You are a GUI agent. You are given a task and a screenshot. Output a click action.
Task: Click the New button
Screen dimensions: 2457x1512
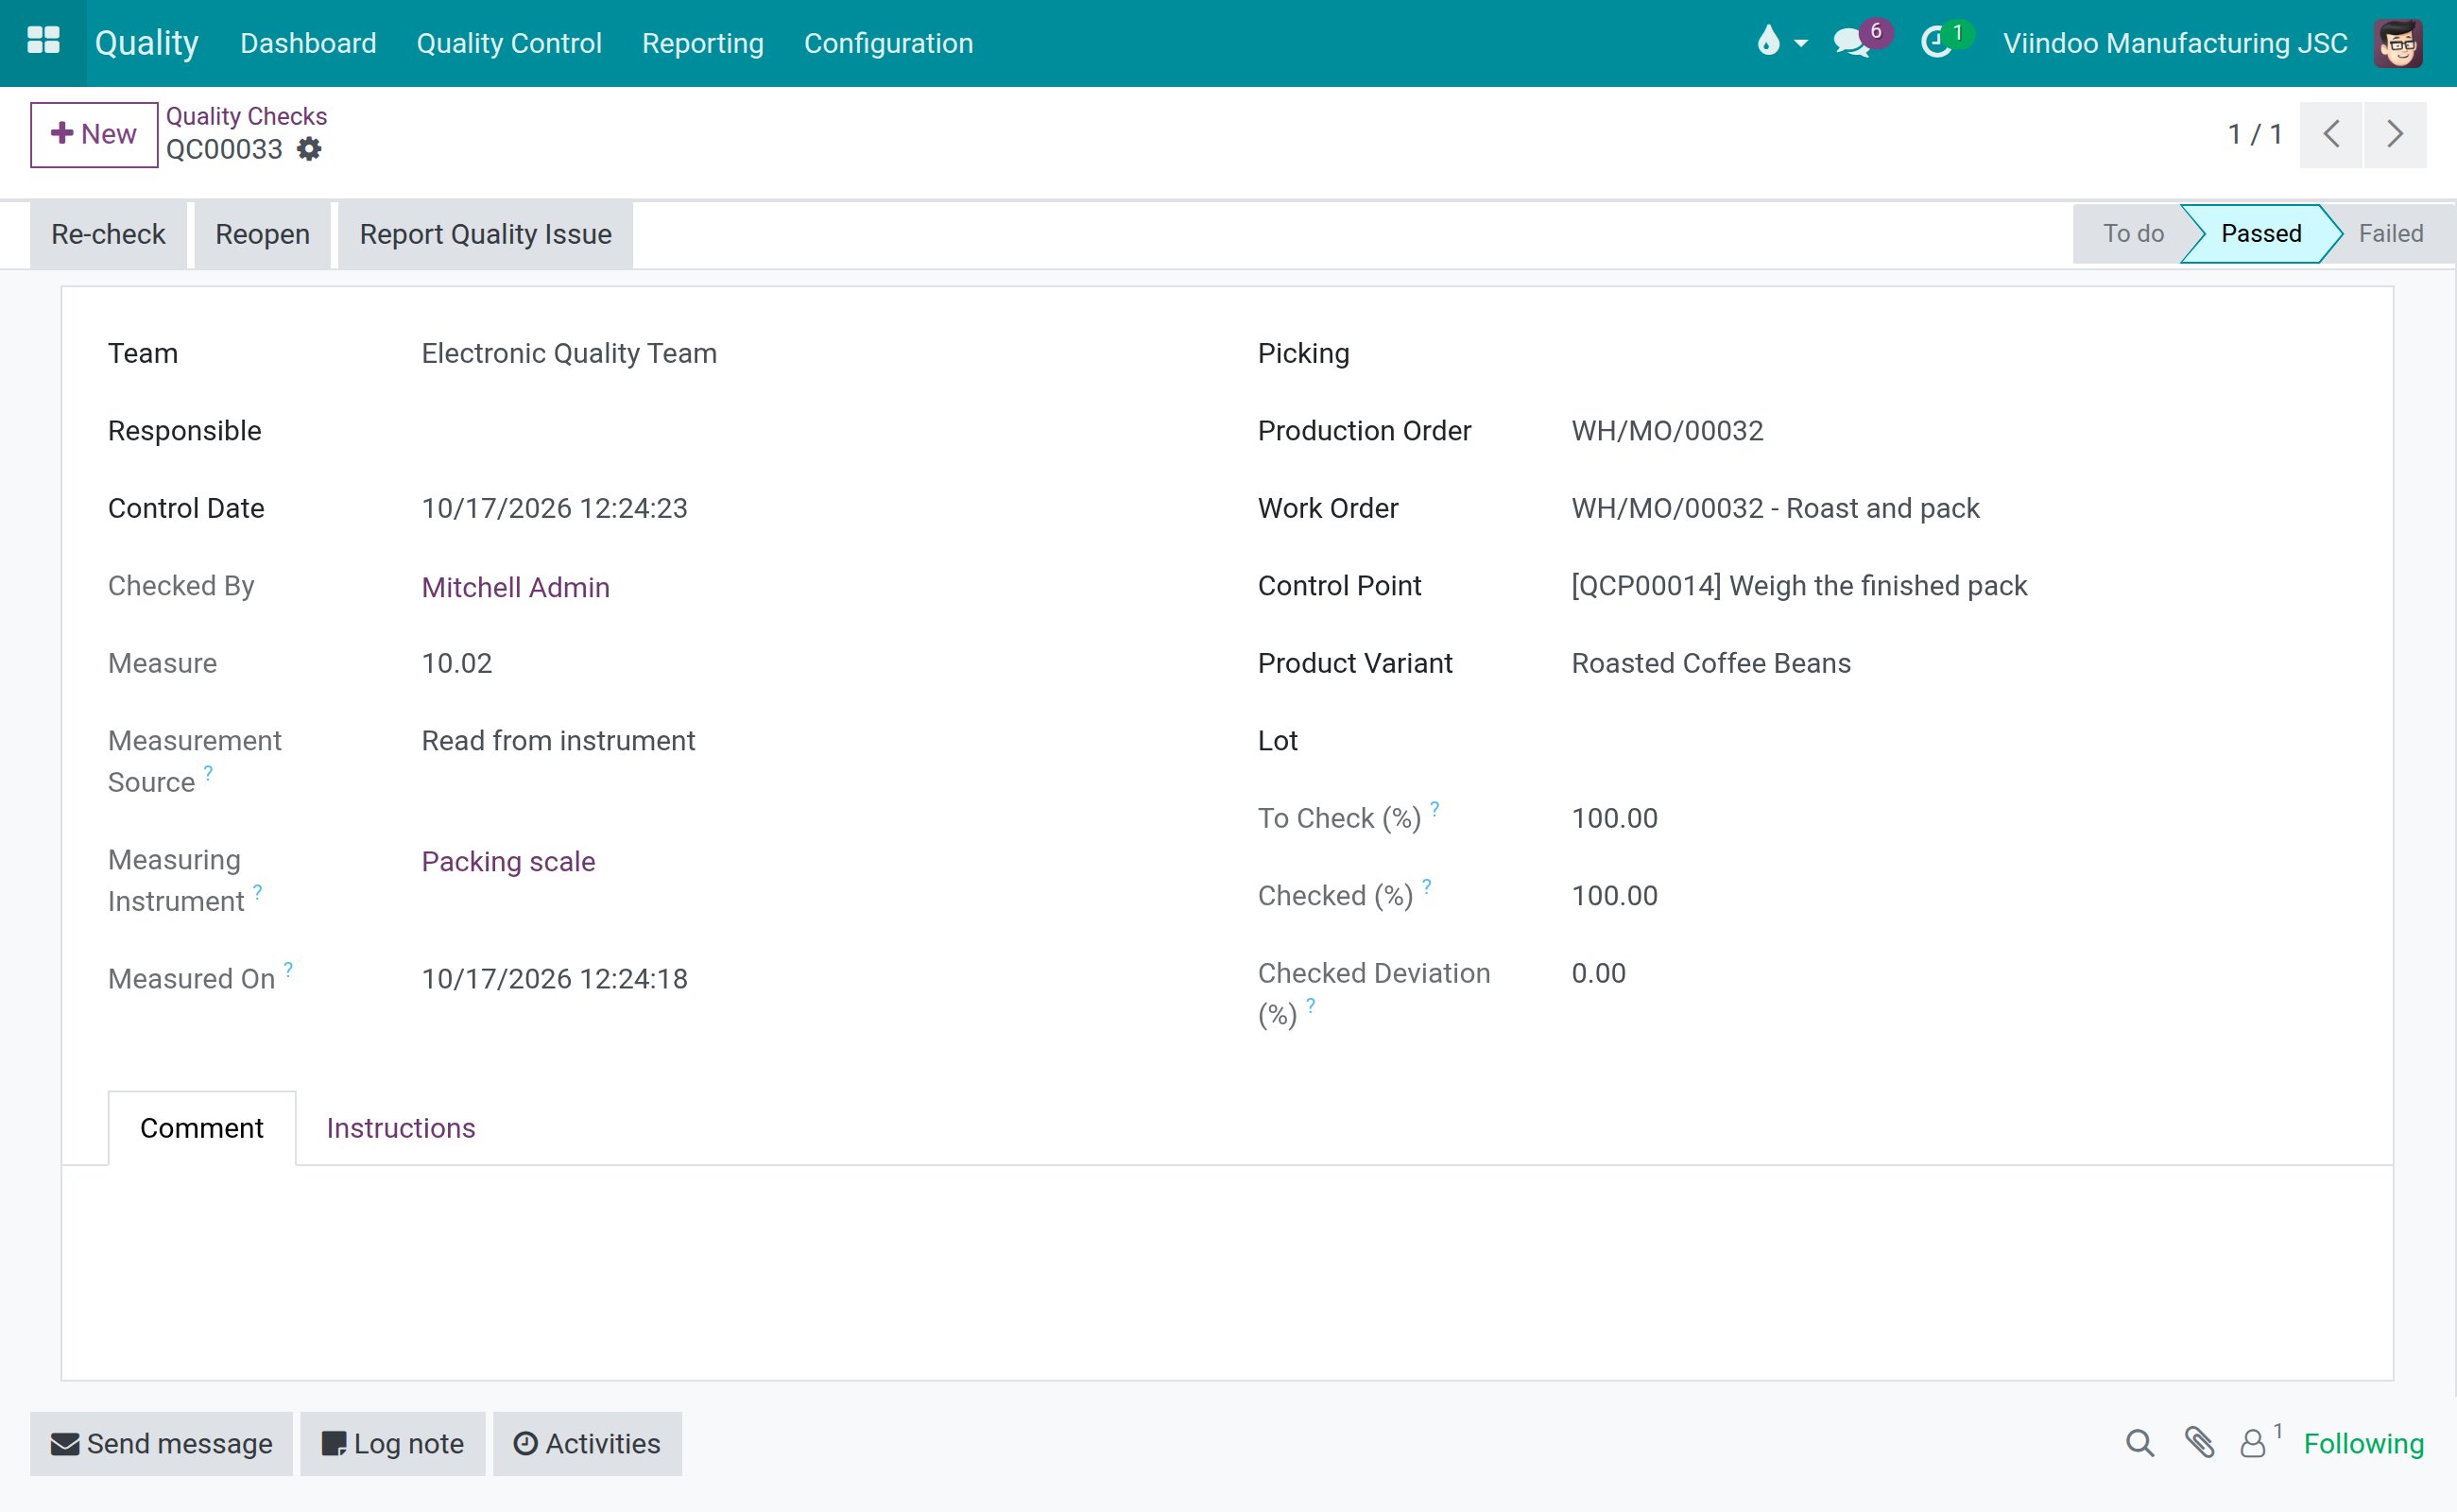coord(94,134)
